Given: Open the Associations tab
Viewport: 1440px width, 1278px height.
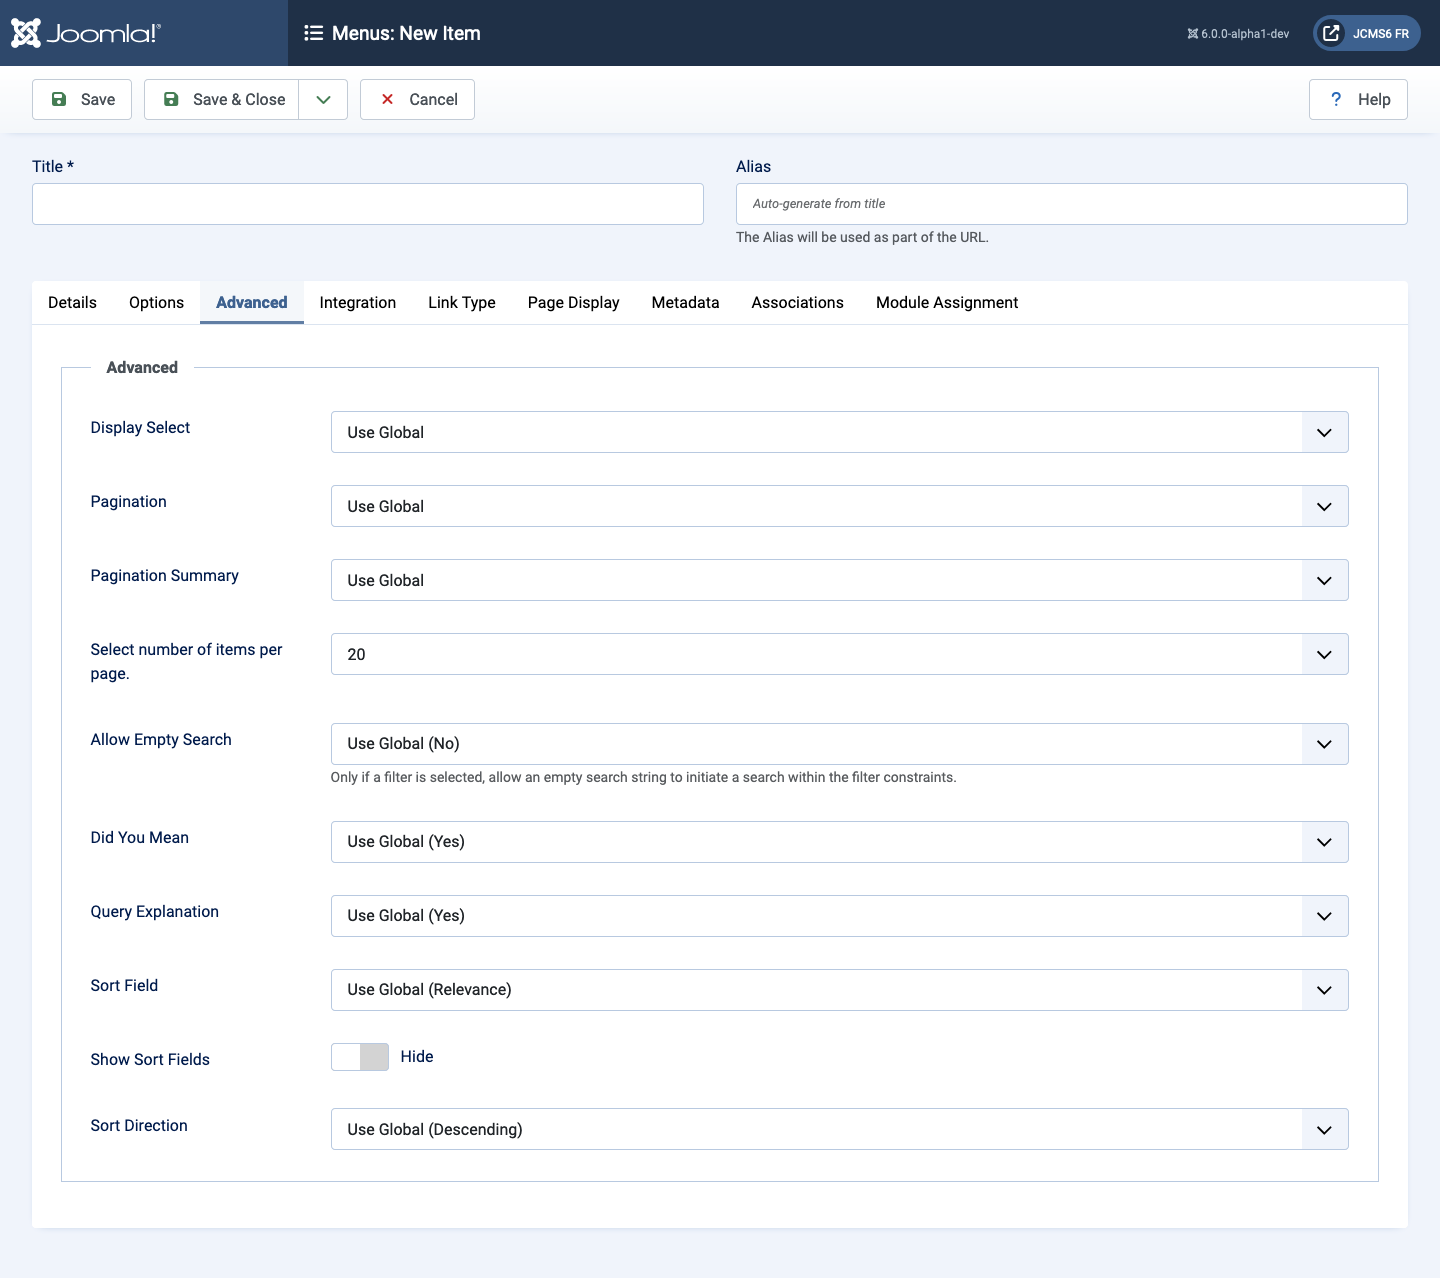Looking at the screenshot, I should pos(798,302).
